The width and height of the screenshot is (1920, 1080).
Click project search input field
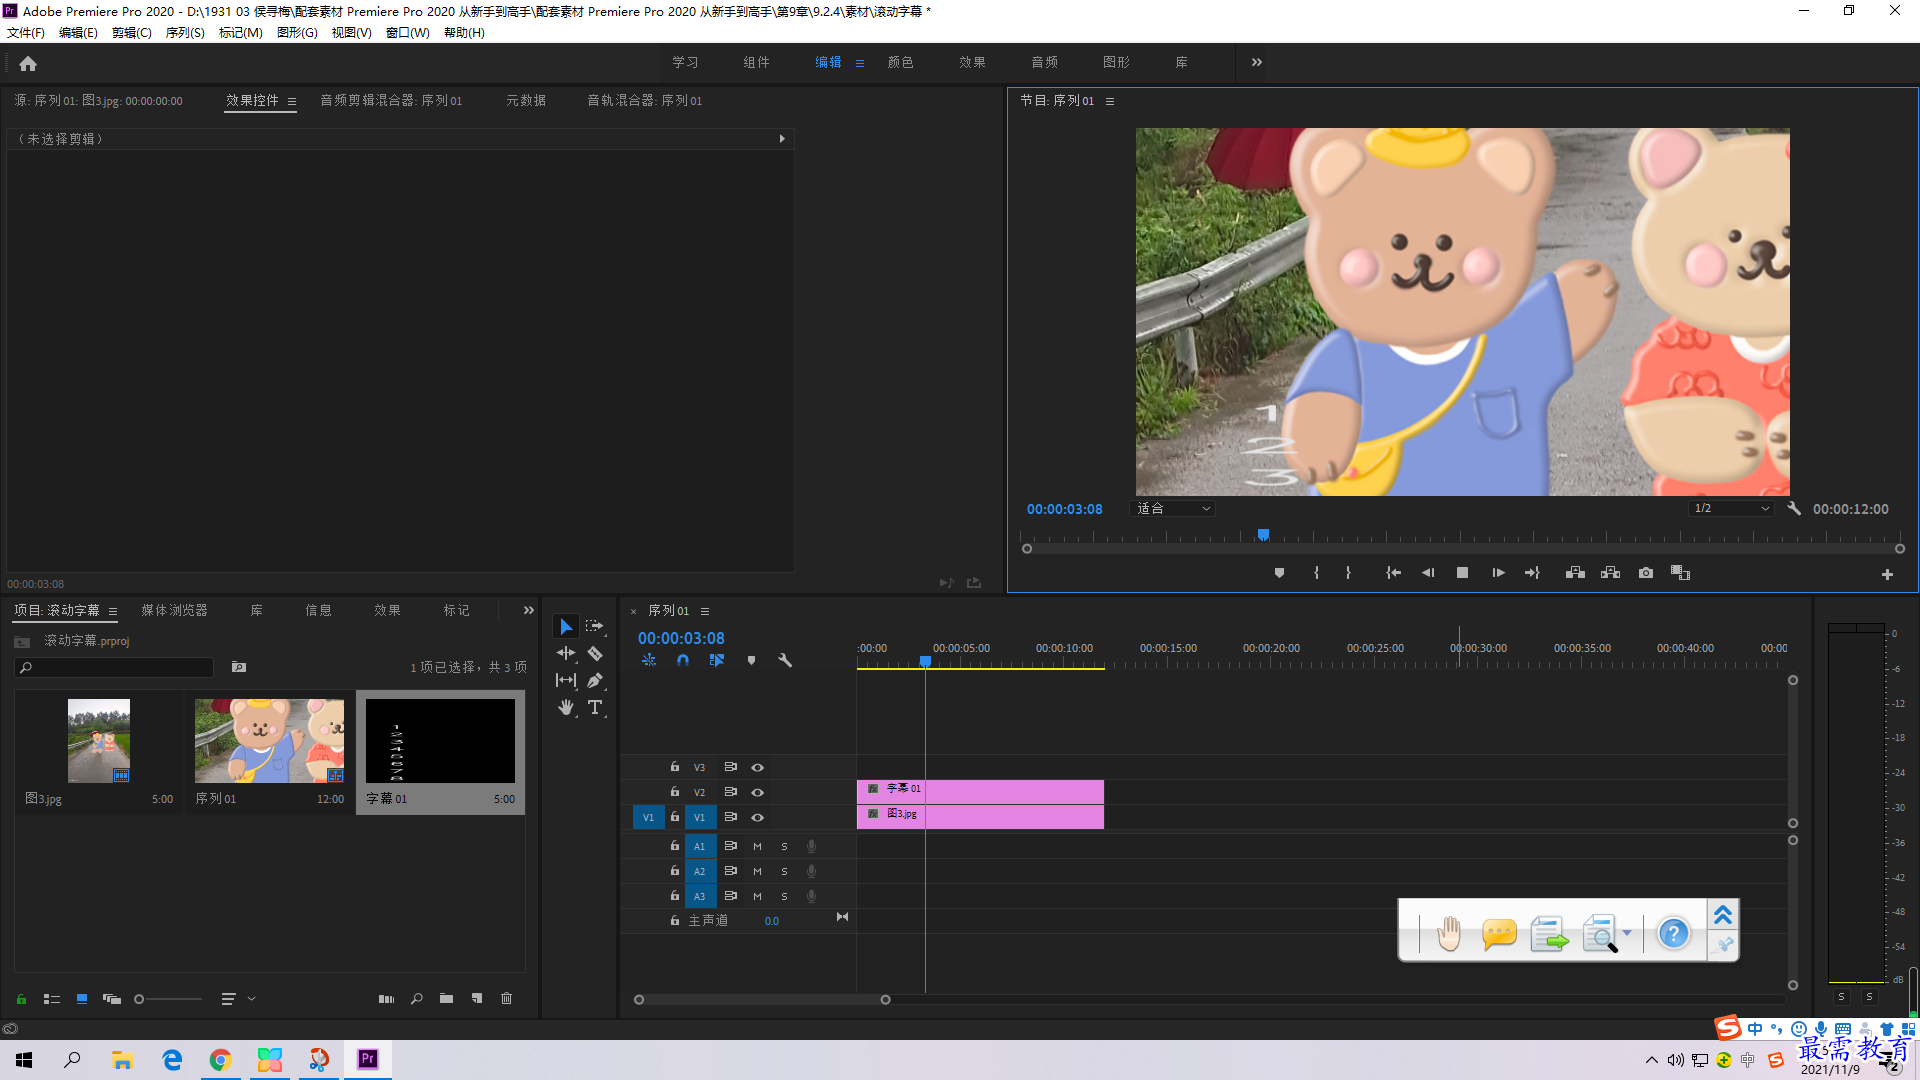(115, 667)
